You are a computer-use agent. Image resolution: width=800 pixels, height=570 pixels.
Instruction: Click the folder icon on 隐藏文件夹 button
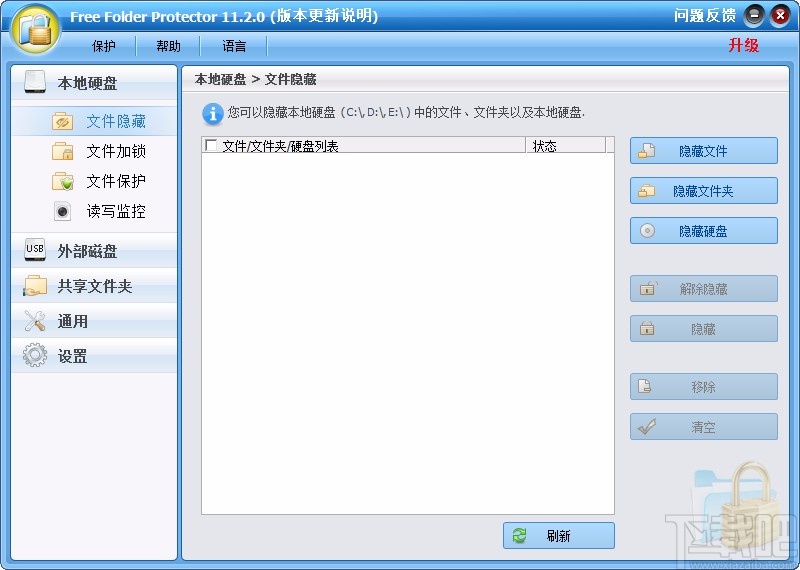pos(646,191)
